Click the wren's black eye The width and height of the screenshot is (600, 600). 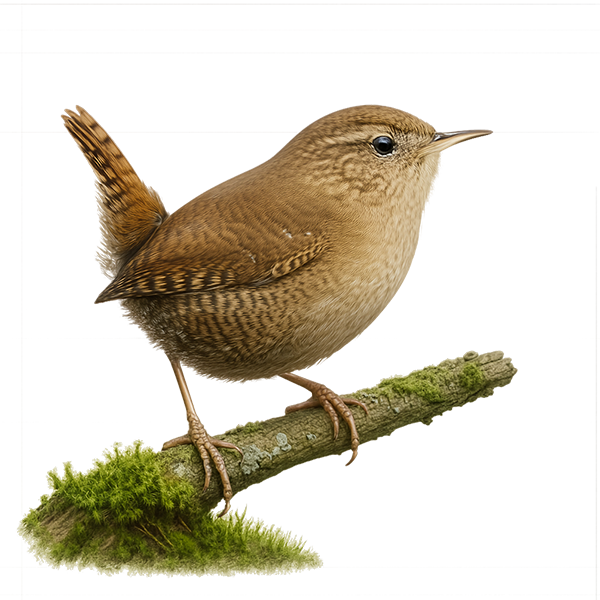(383, 145)
